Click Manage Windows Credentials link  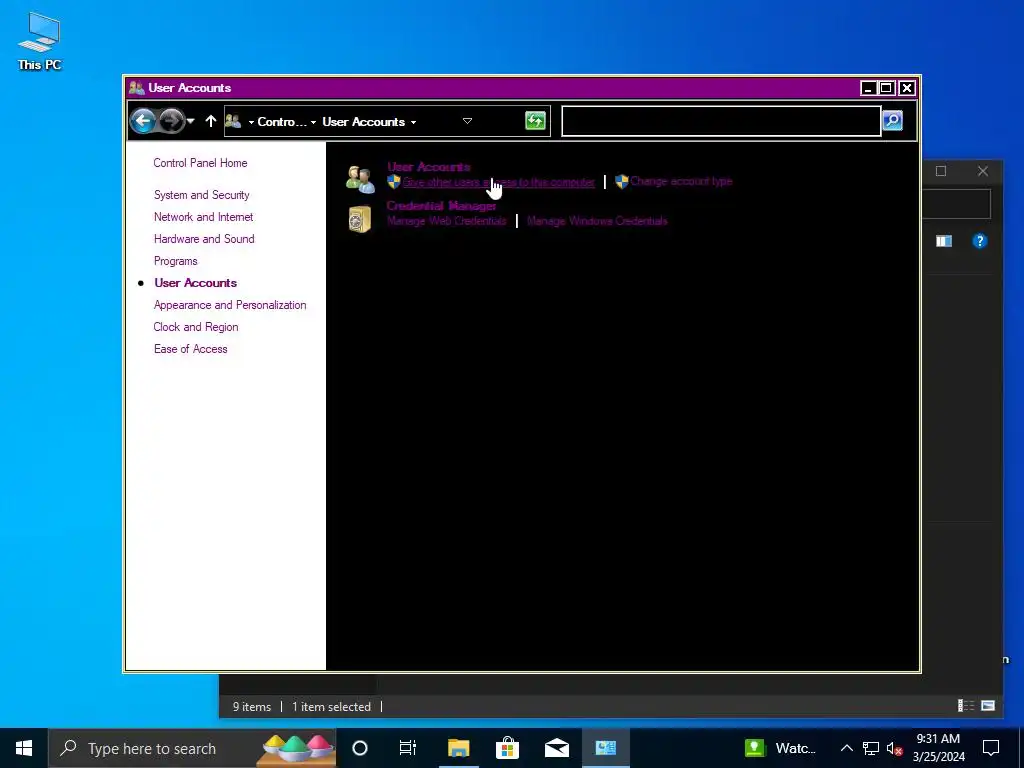point(598,221)
